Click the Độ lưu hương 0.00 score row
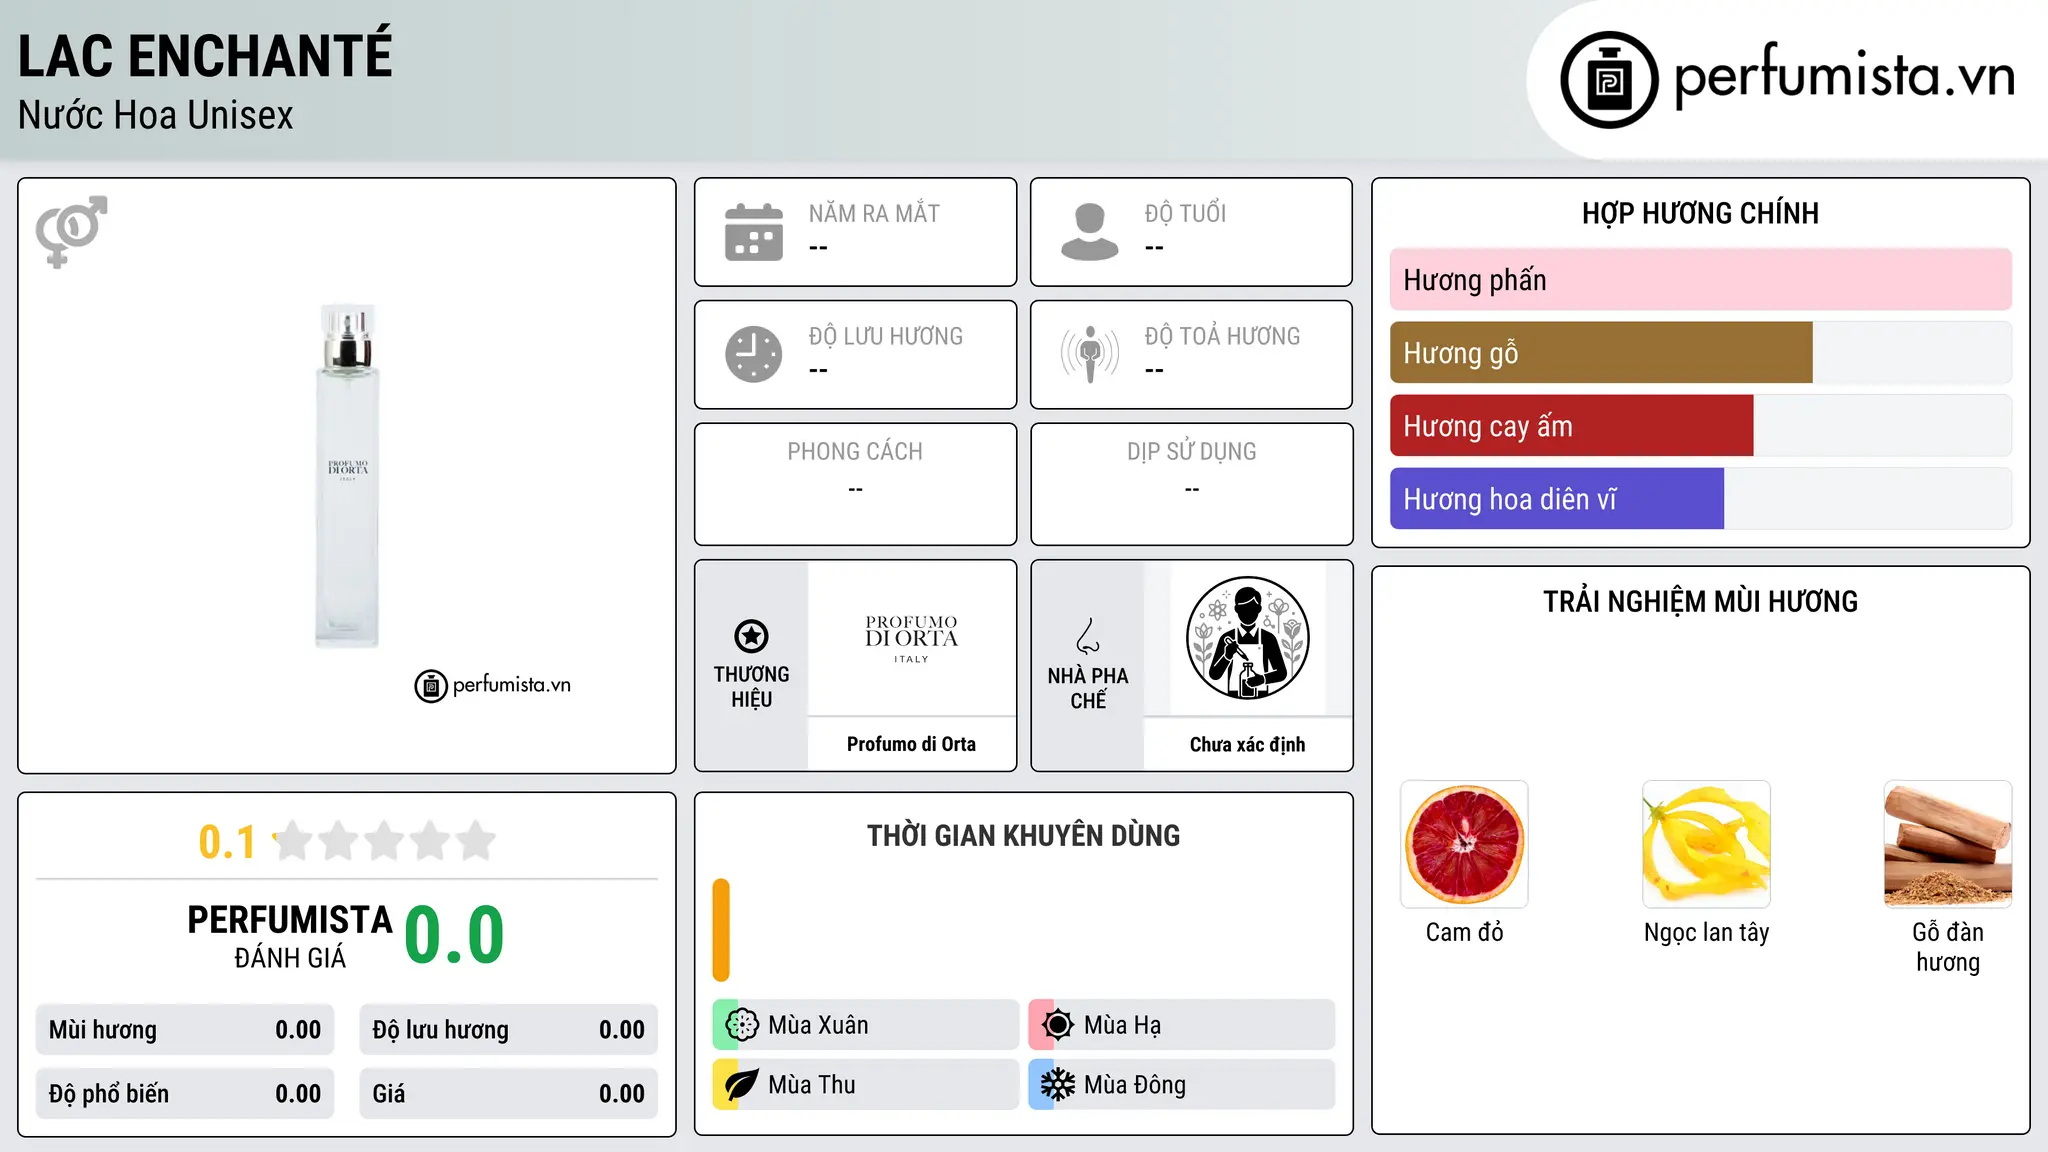Viewport: 2048px width, 1152px height. pyautogui.click(x=508, y=1030)
